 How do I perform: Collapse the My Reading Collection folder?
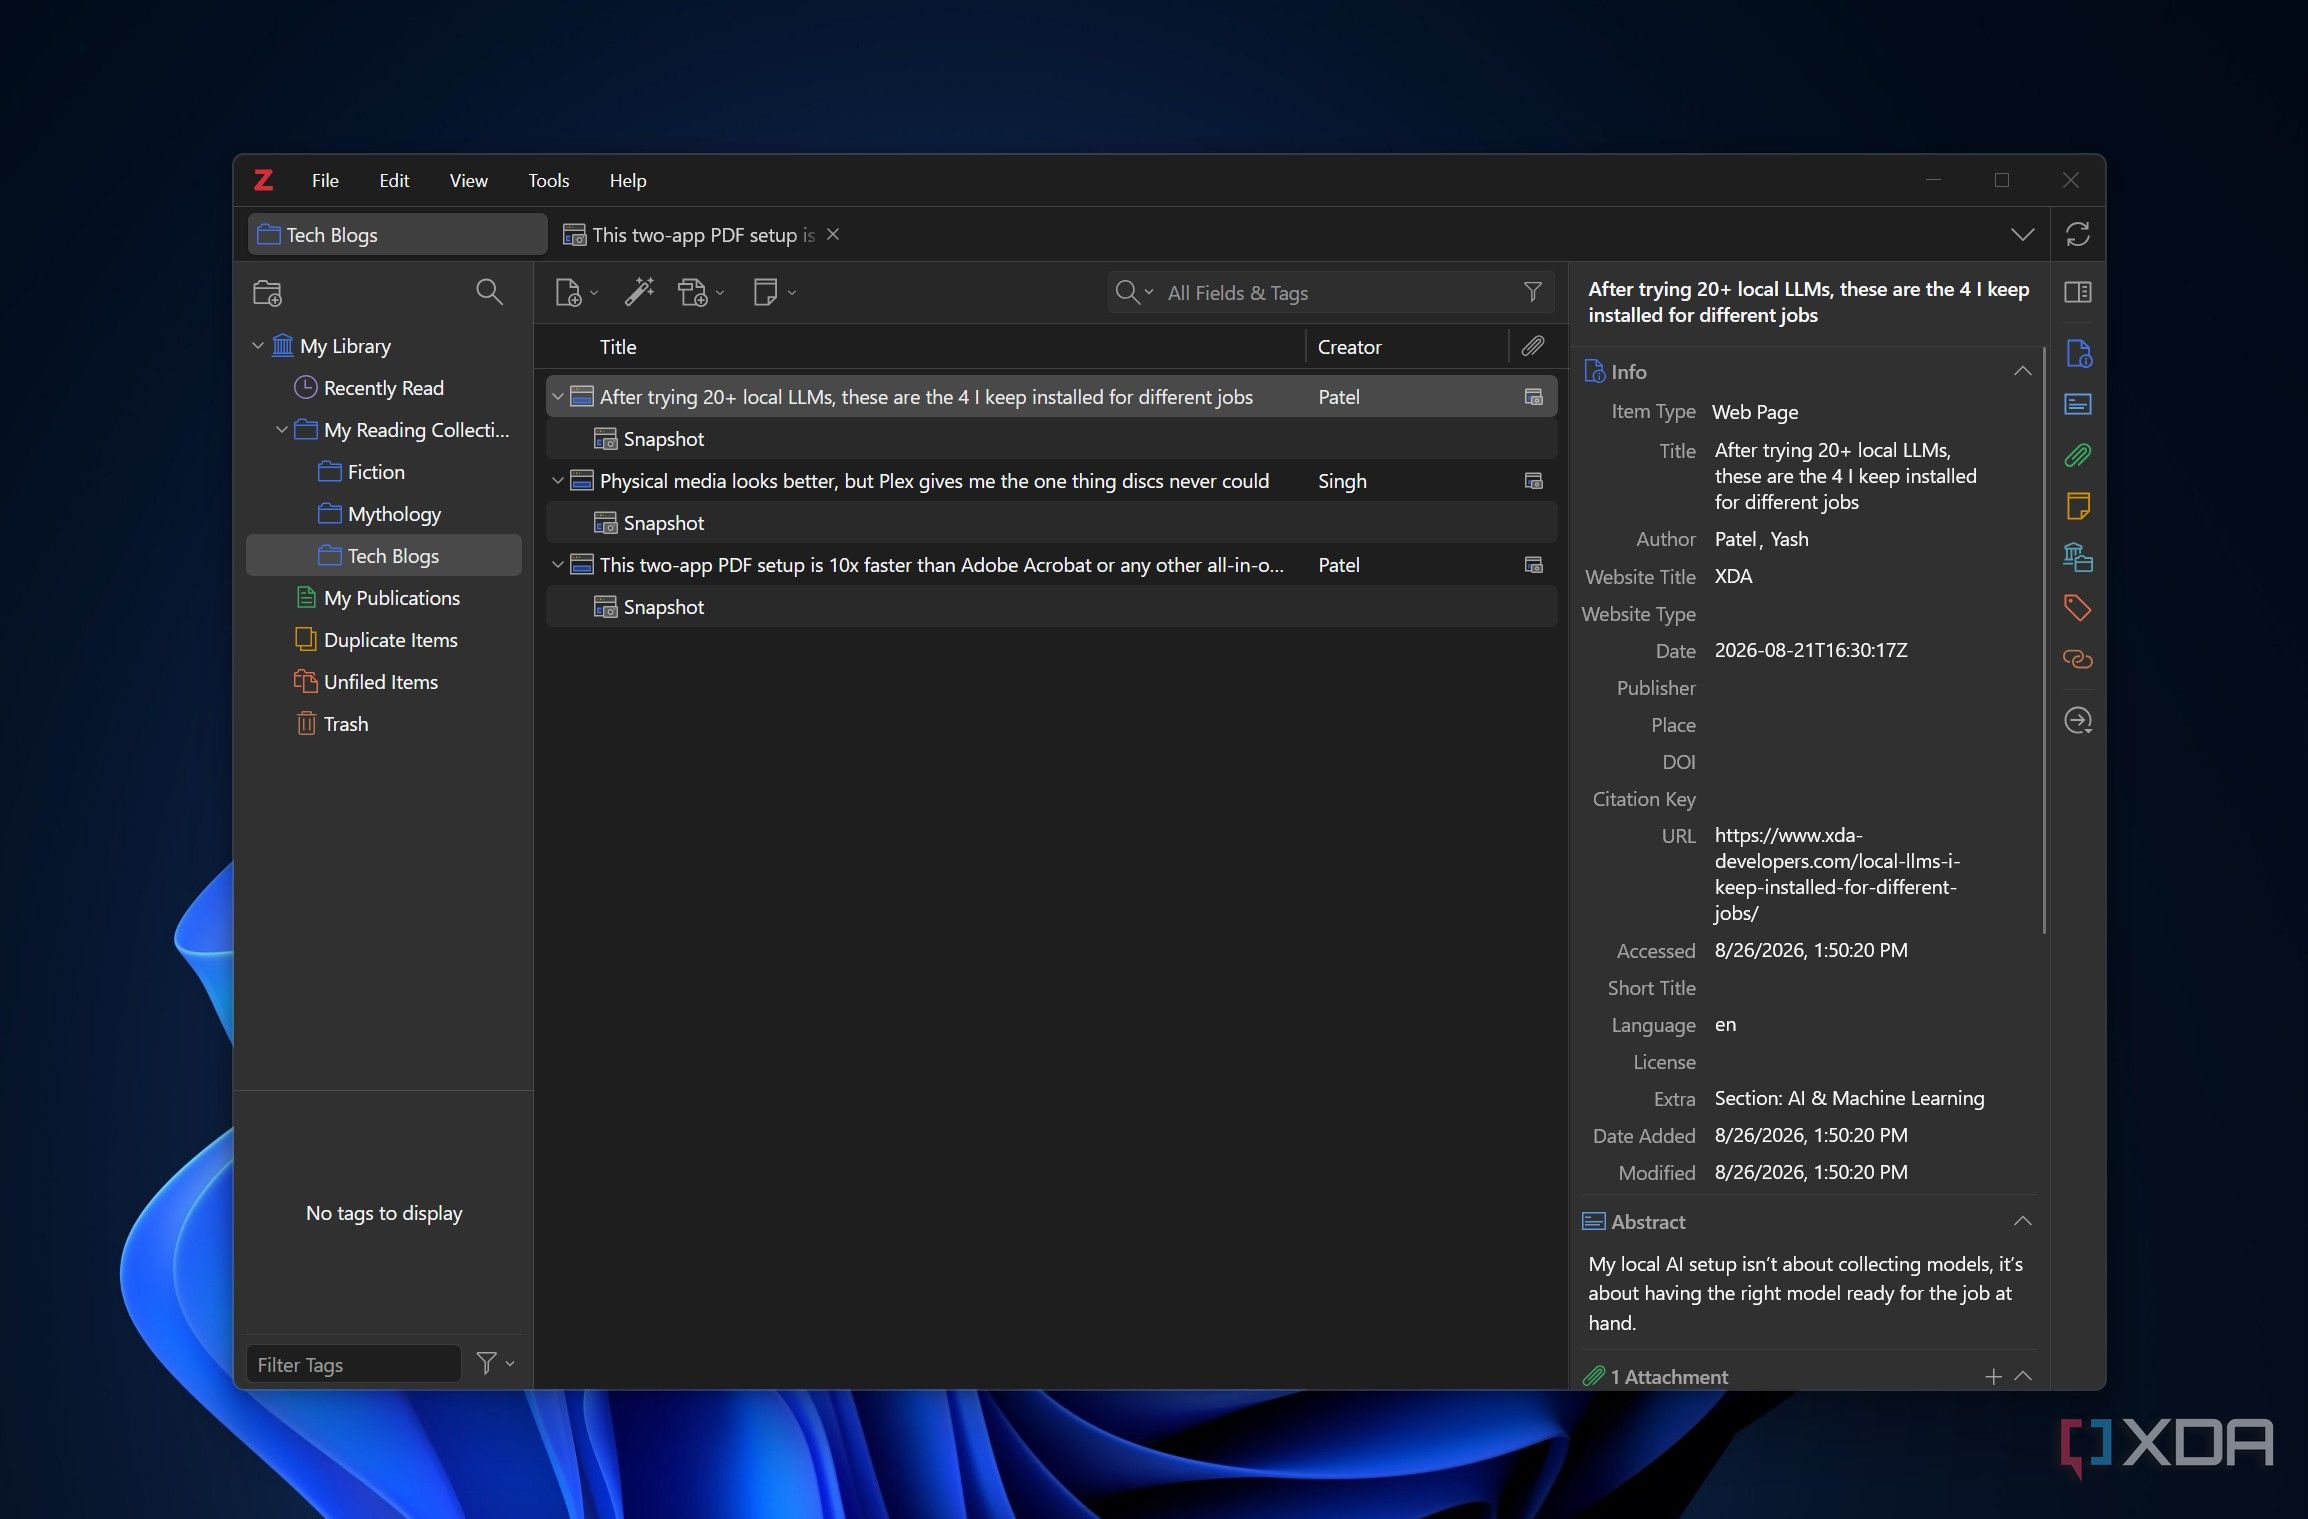point(282,430)
